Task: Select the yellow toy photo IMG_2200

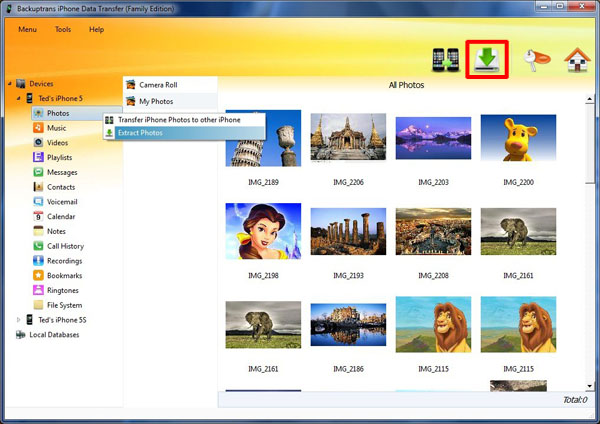Action: click(x=518, y=138)
